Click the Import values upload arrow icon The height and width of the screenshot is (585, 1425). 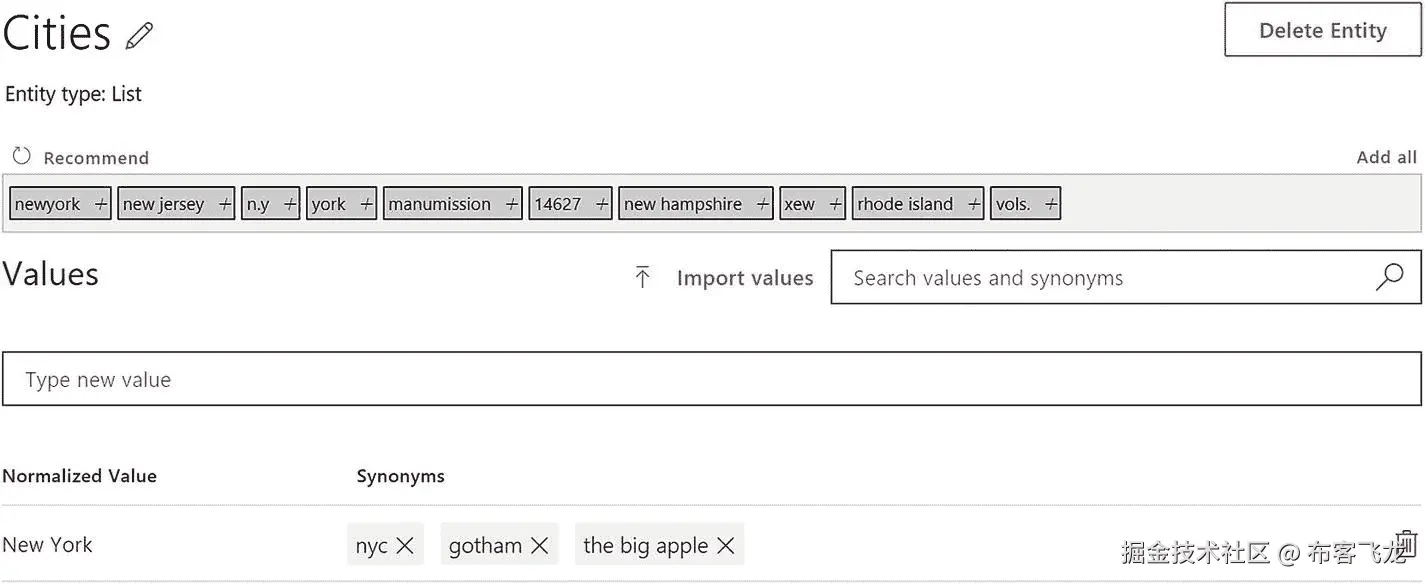pos(642,278)
